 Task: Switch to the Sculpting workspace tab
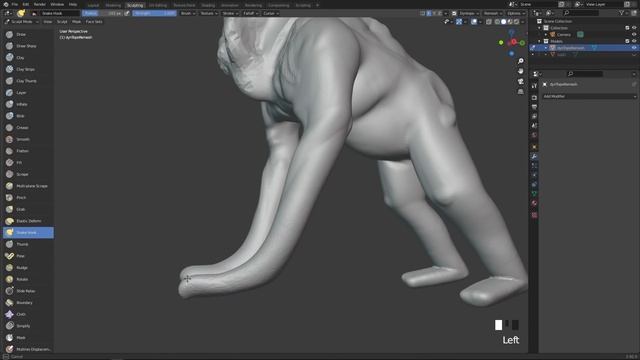click(135, 5)
